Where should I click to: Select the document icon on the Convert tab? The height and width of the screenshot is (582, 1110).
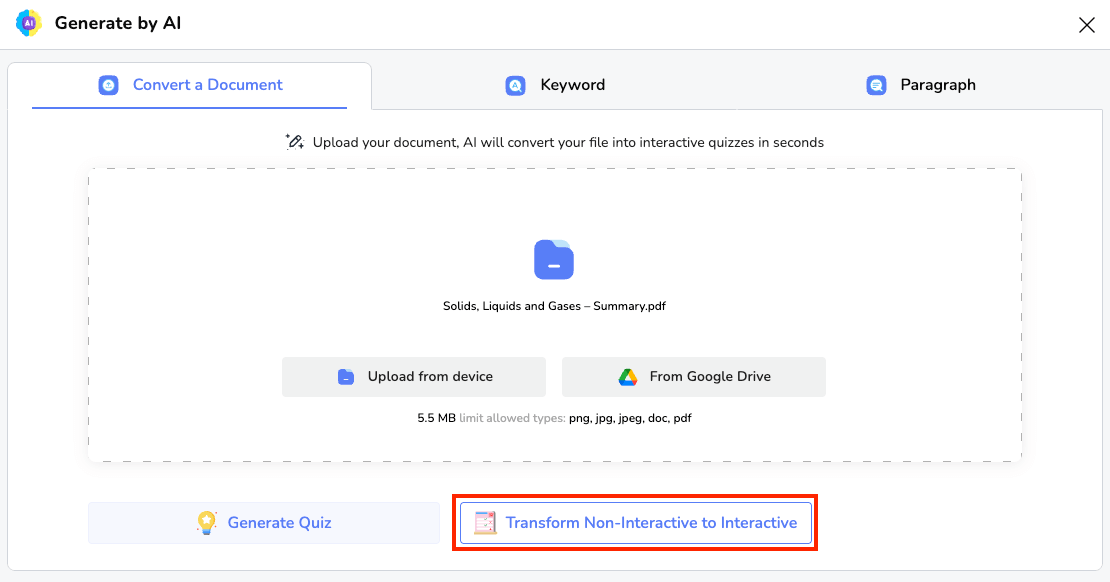[109, 85]
